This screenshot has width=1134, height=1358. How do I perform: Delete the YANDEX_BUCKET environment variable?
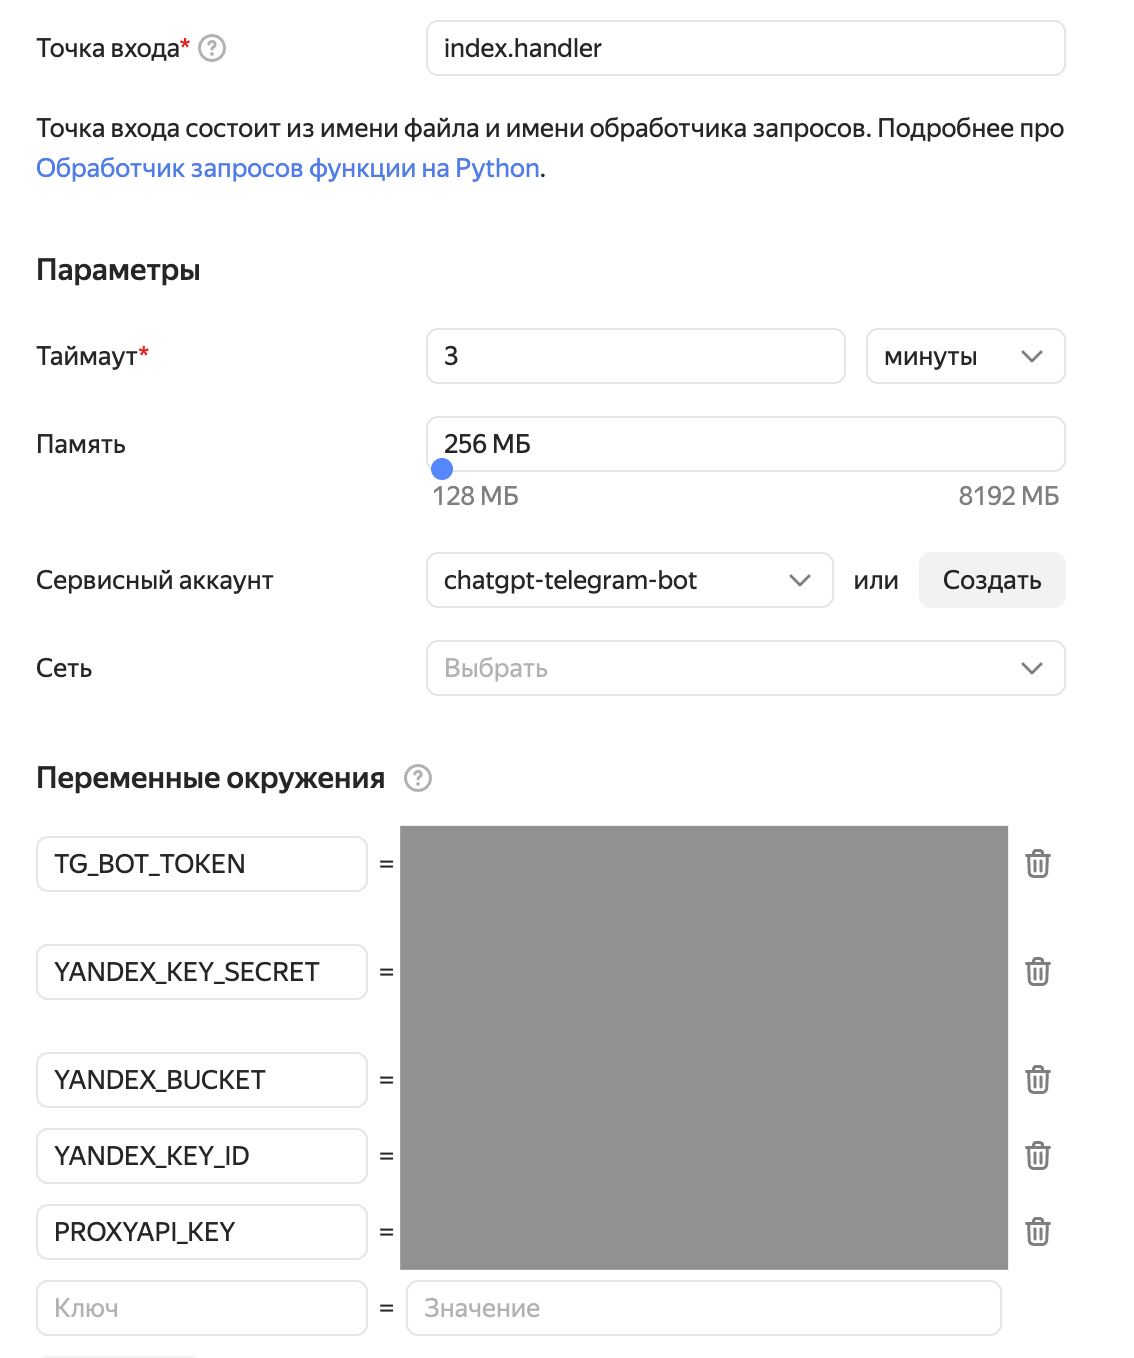(1037, 1080)
